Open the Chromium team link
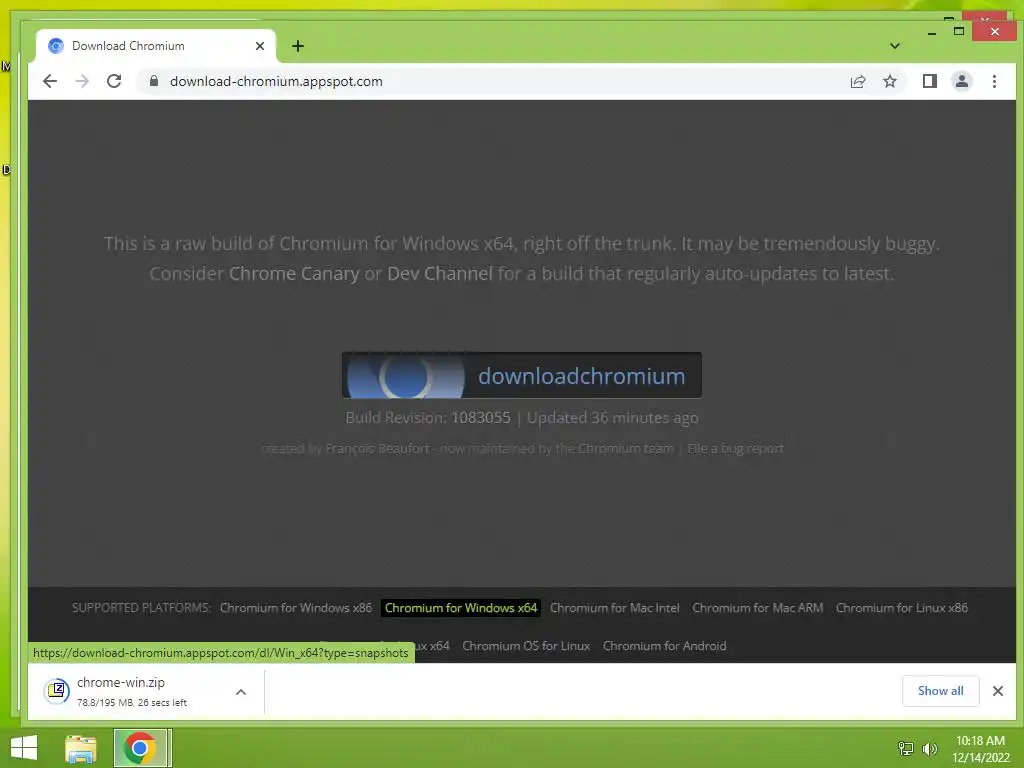1024x768 pixels. [x=626, y=449]
